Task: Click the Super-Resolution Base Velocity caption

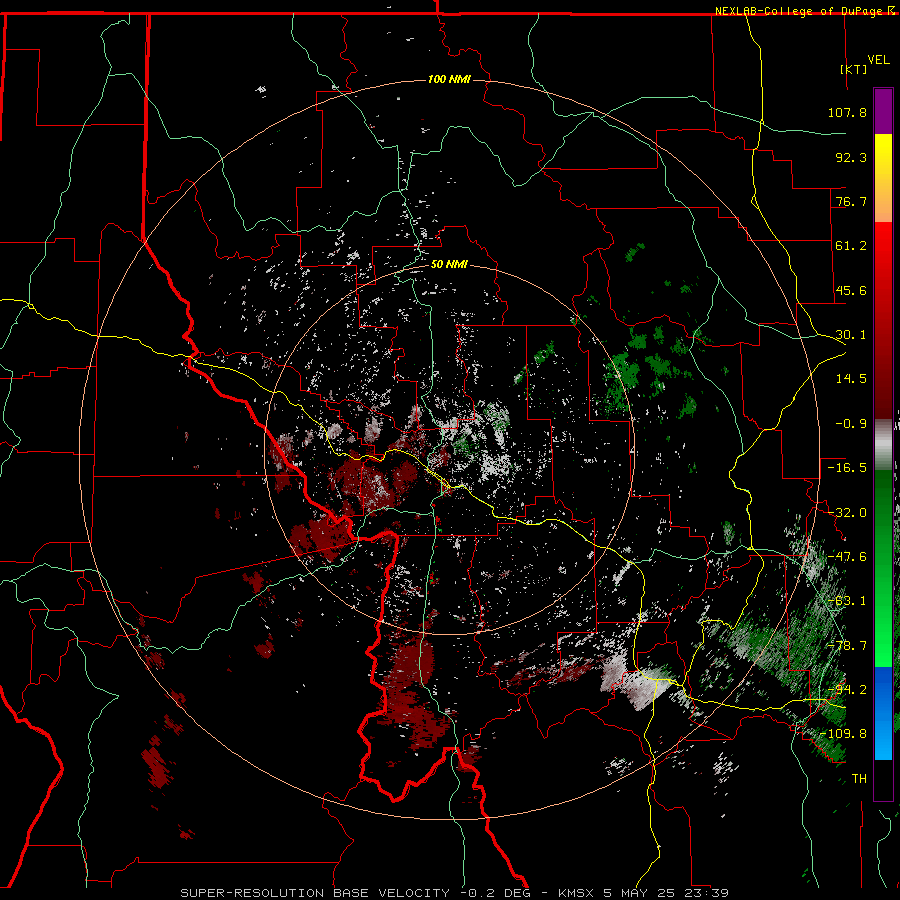Action: click(x=455, y=893)
